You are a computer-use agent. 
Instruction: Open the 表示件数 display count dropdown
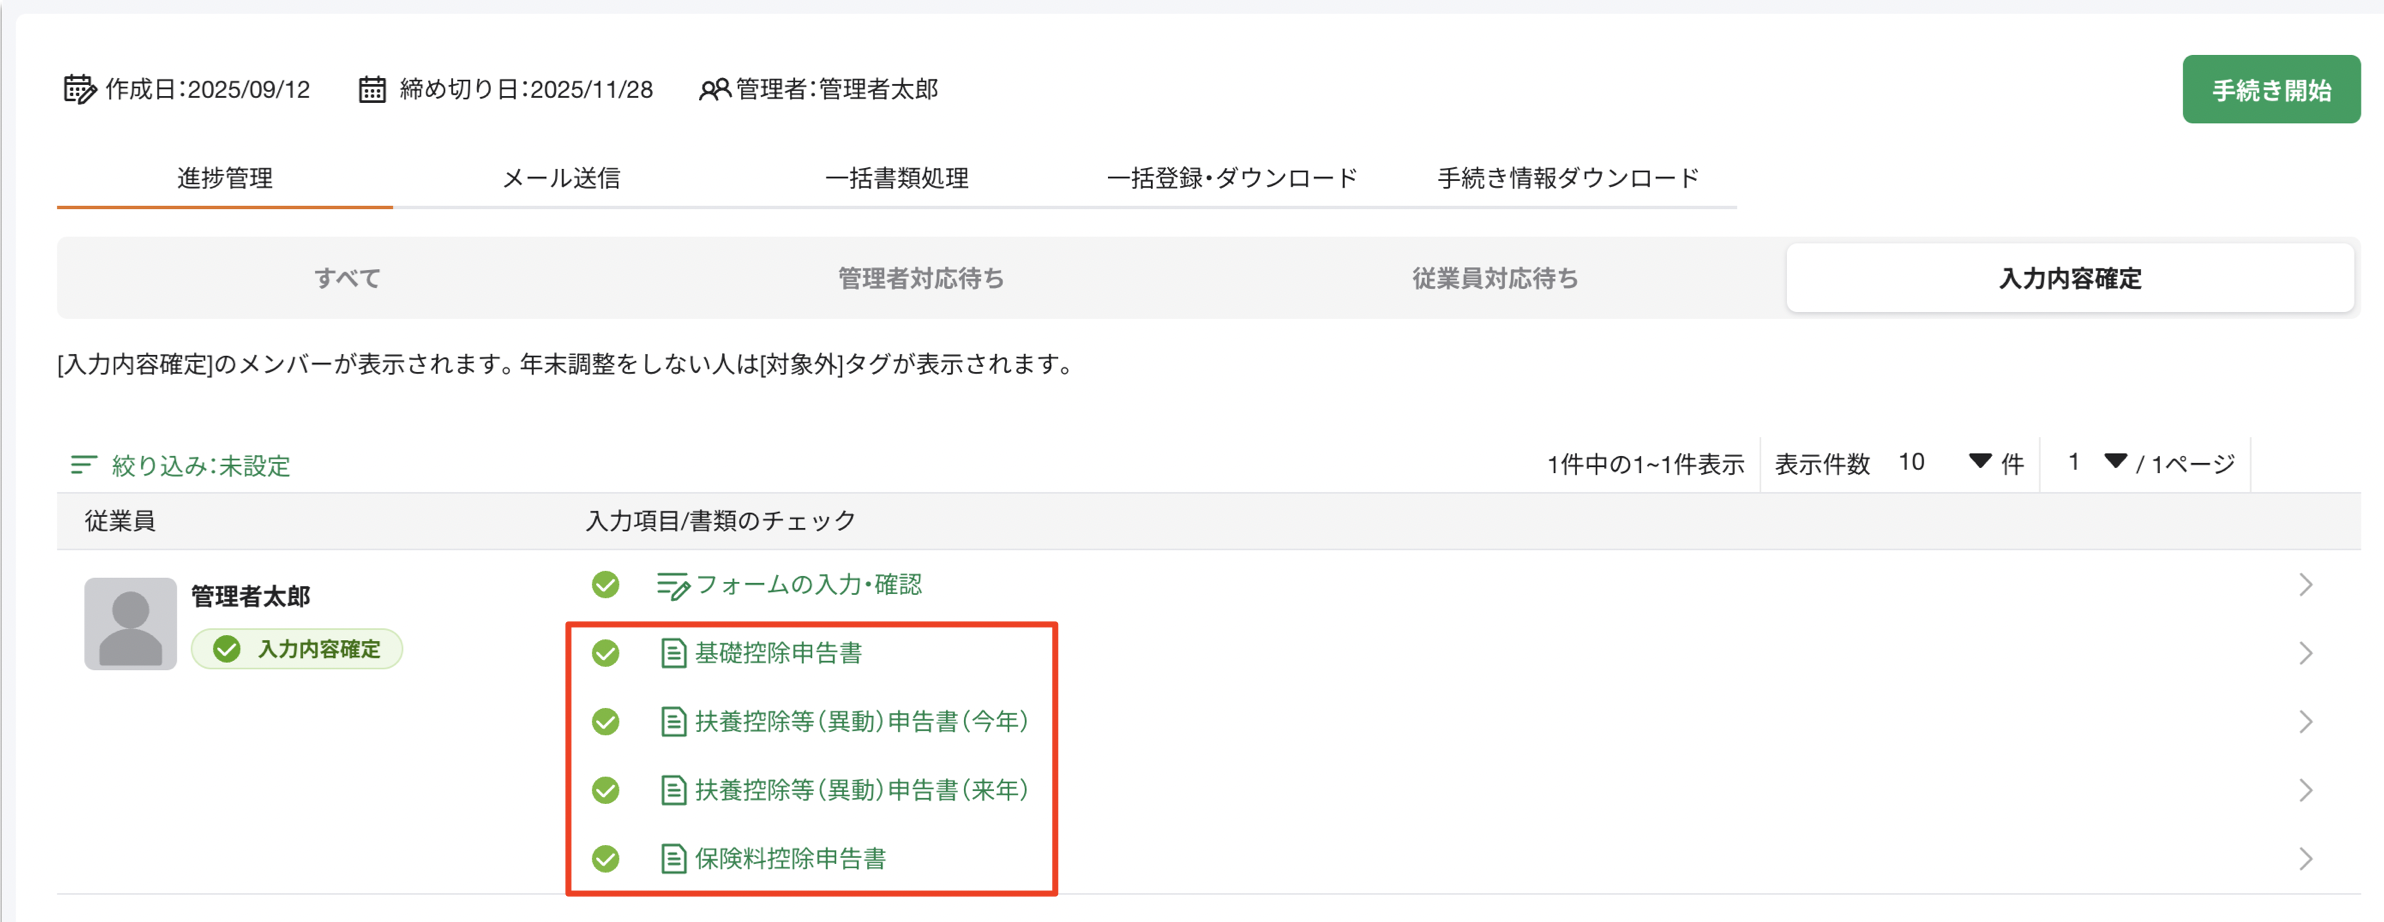click(1978, 462)
